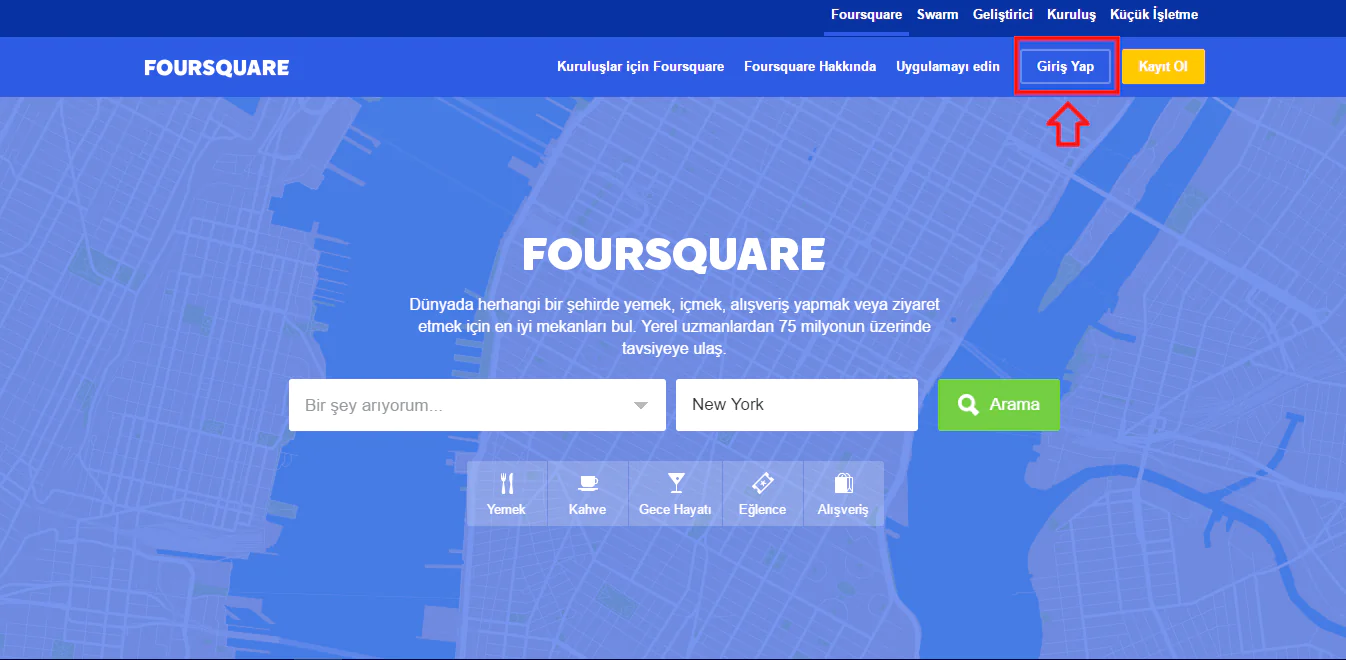Open the Gece Hayatı cocktail category

pyautogui.click(x=675, y=493)
